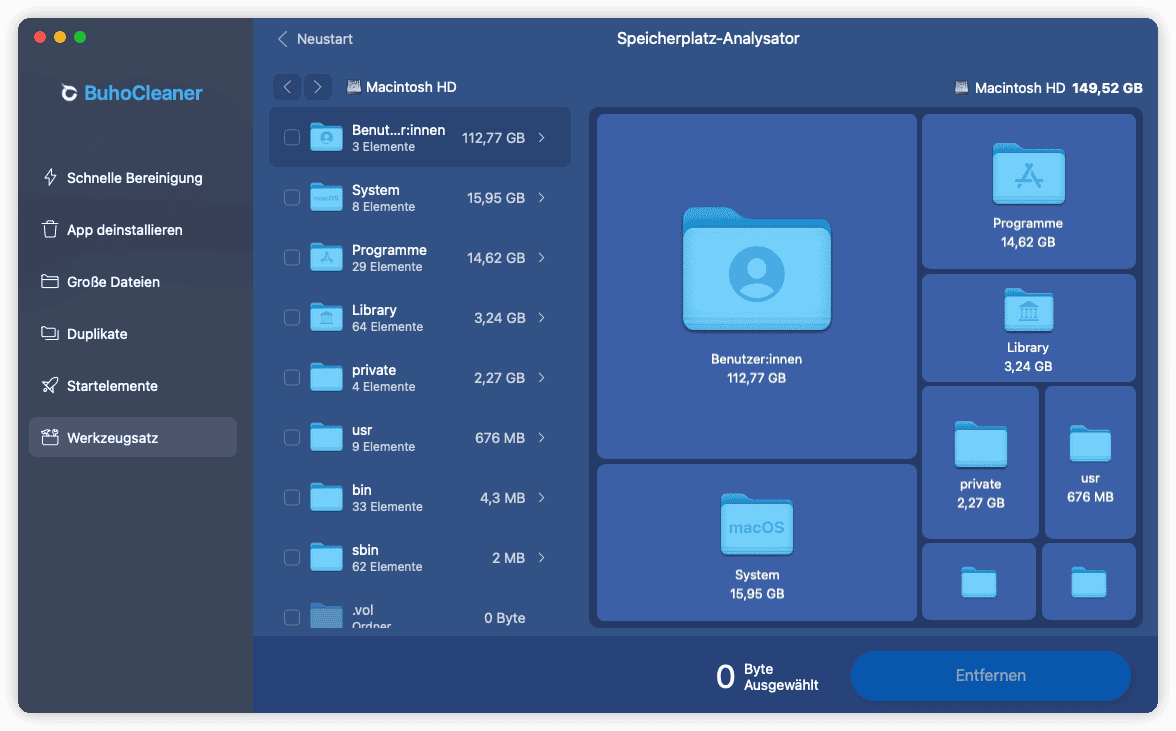The width and height of the screenshot is (1176, 731).
Task: Click the lightning icon for Schnelle Bereinigung
Action: pyautogui.click(x=50, y=178)
